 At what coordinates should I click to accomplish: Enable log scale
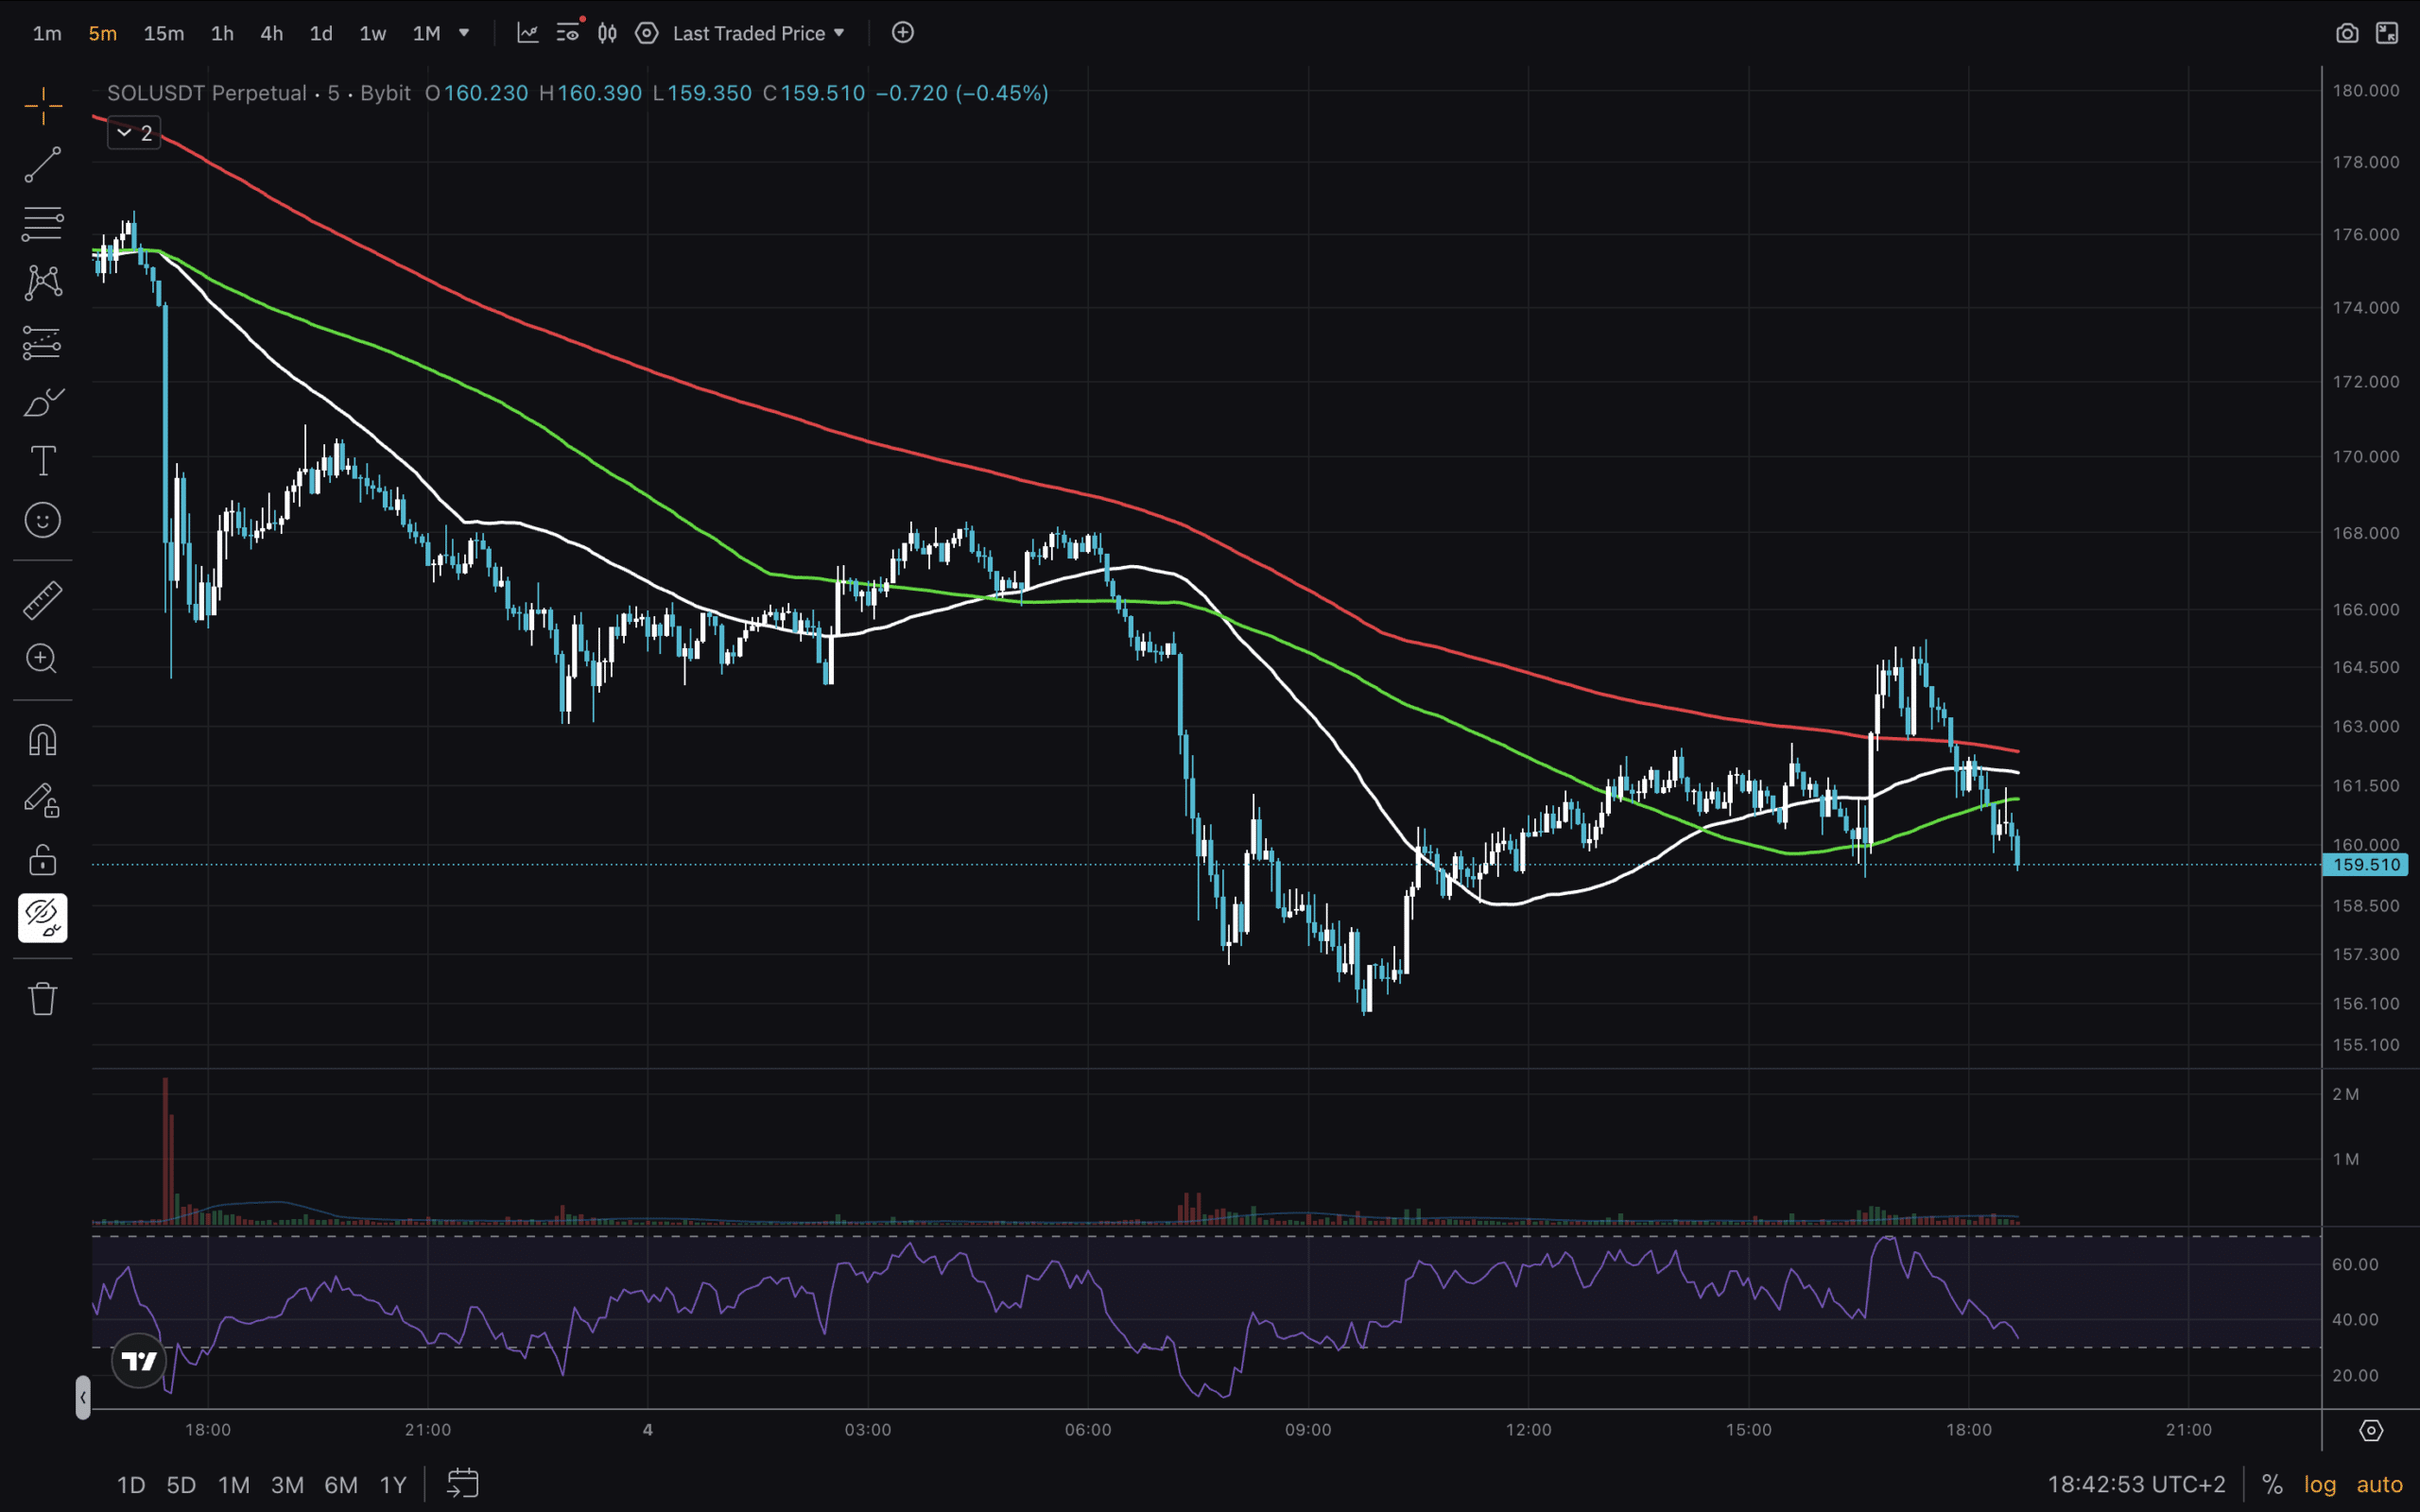pyautogui.click(x=2319, y=1484)
